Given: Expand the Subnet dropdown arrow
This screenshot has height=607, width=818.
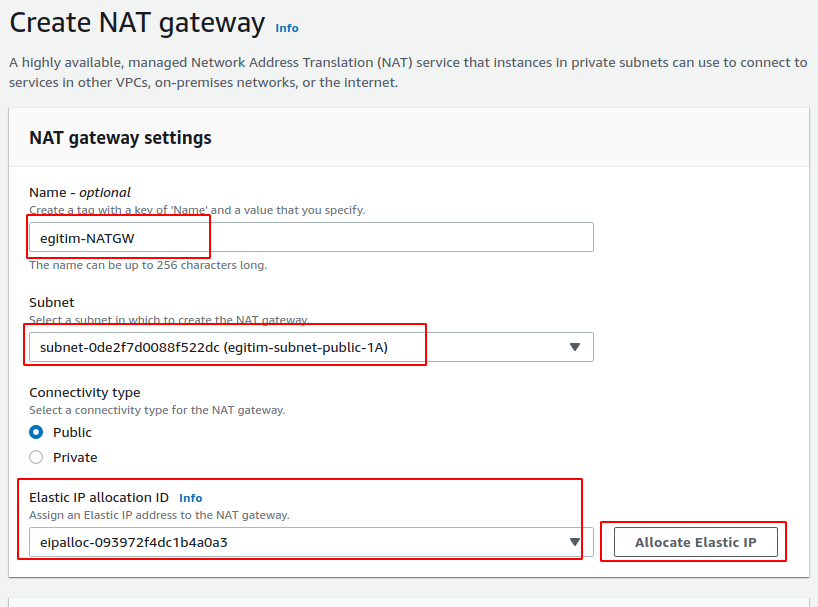Looking at the screenshot, I should (574, 347).
